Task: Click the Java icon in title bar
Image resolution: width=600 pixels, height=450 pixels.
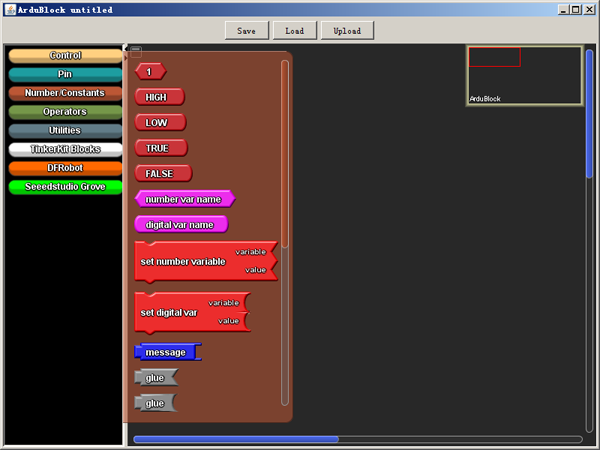Action: pyautogui.click(x=11, y=10)
